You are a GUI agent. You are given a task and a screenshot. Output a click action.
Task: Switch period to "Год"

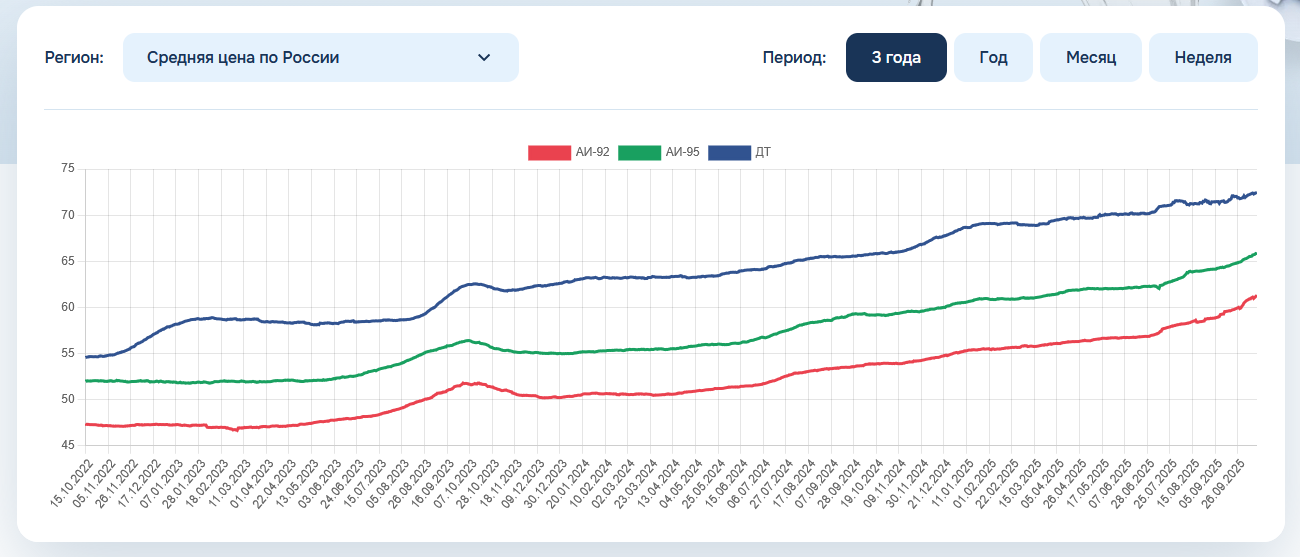tap(993, 58)
